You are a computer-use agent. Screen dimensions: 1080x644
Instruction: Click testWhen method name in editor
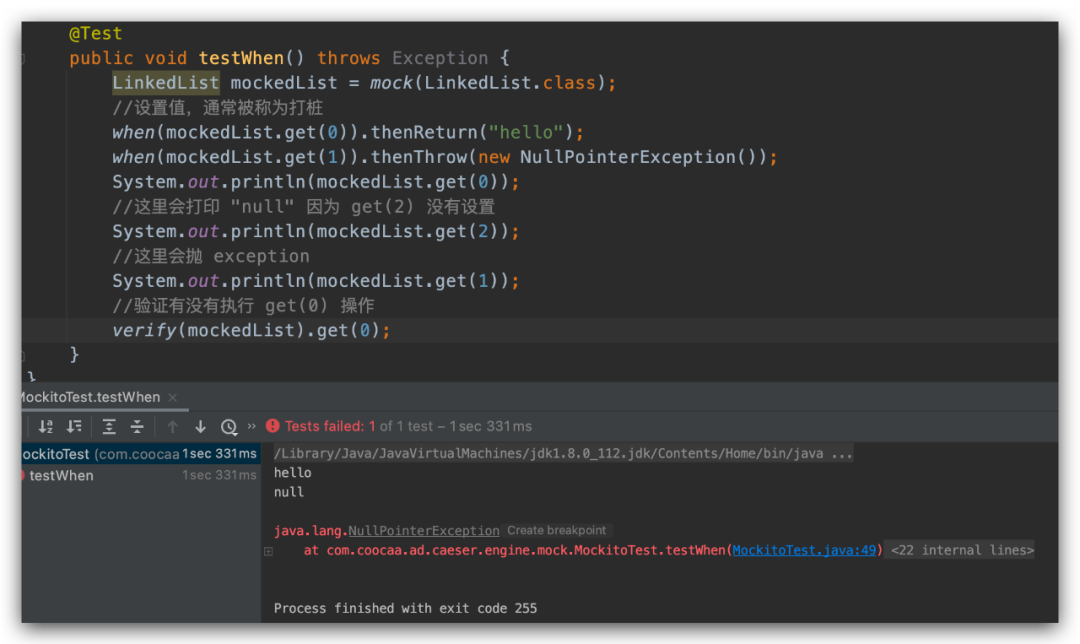241,58
